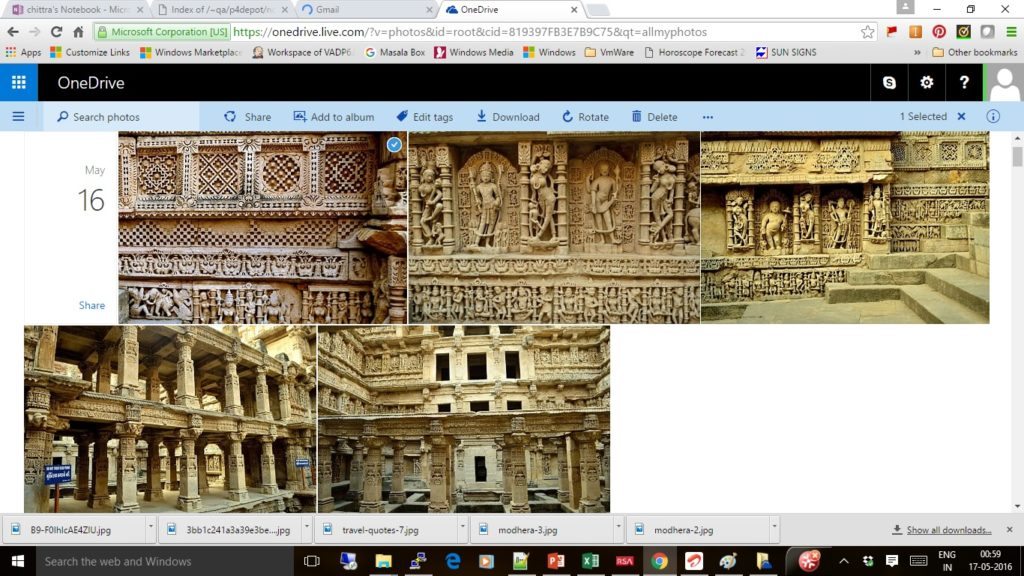Expand options for travel-quotes-7.jpg download
This screenshot has height=576, width=1024.
click(x=463, y=530)
